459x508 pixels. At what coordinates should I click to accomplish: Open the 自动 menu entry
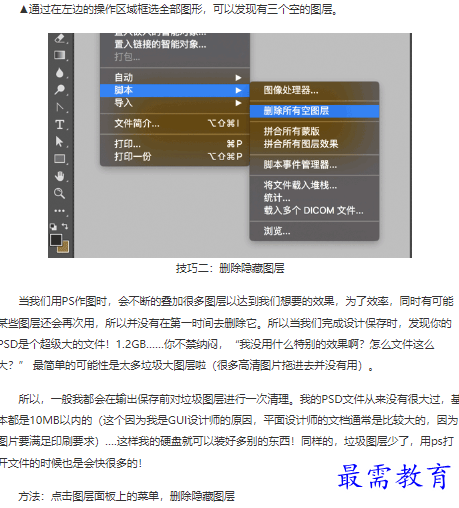pos(175,78)
